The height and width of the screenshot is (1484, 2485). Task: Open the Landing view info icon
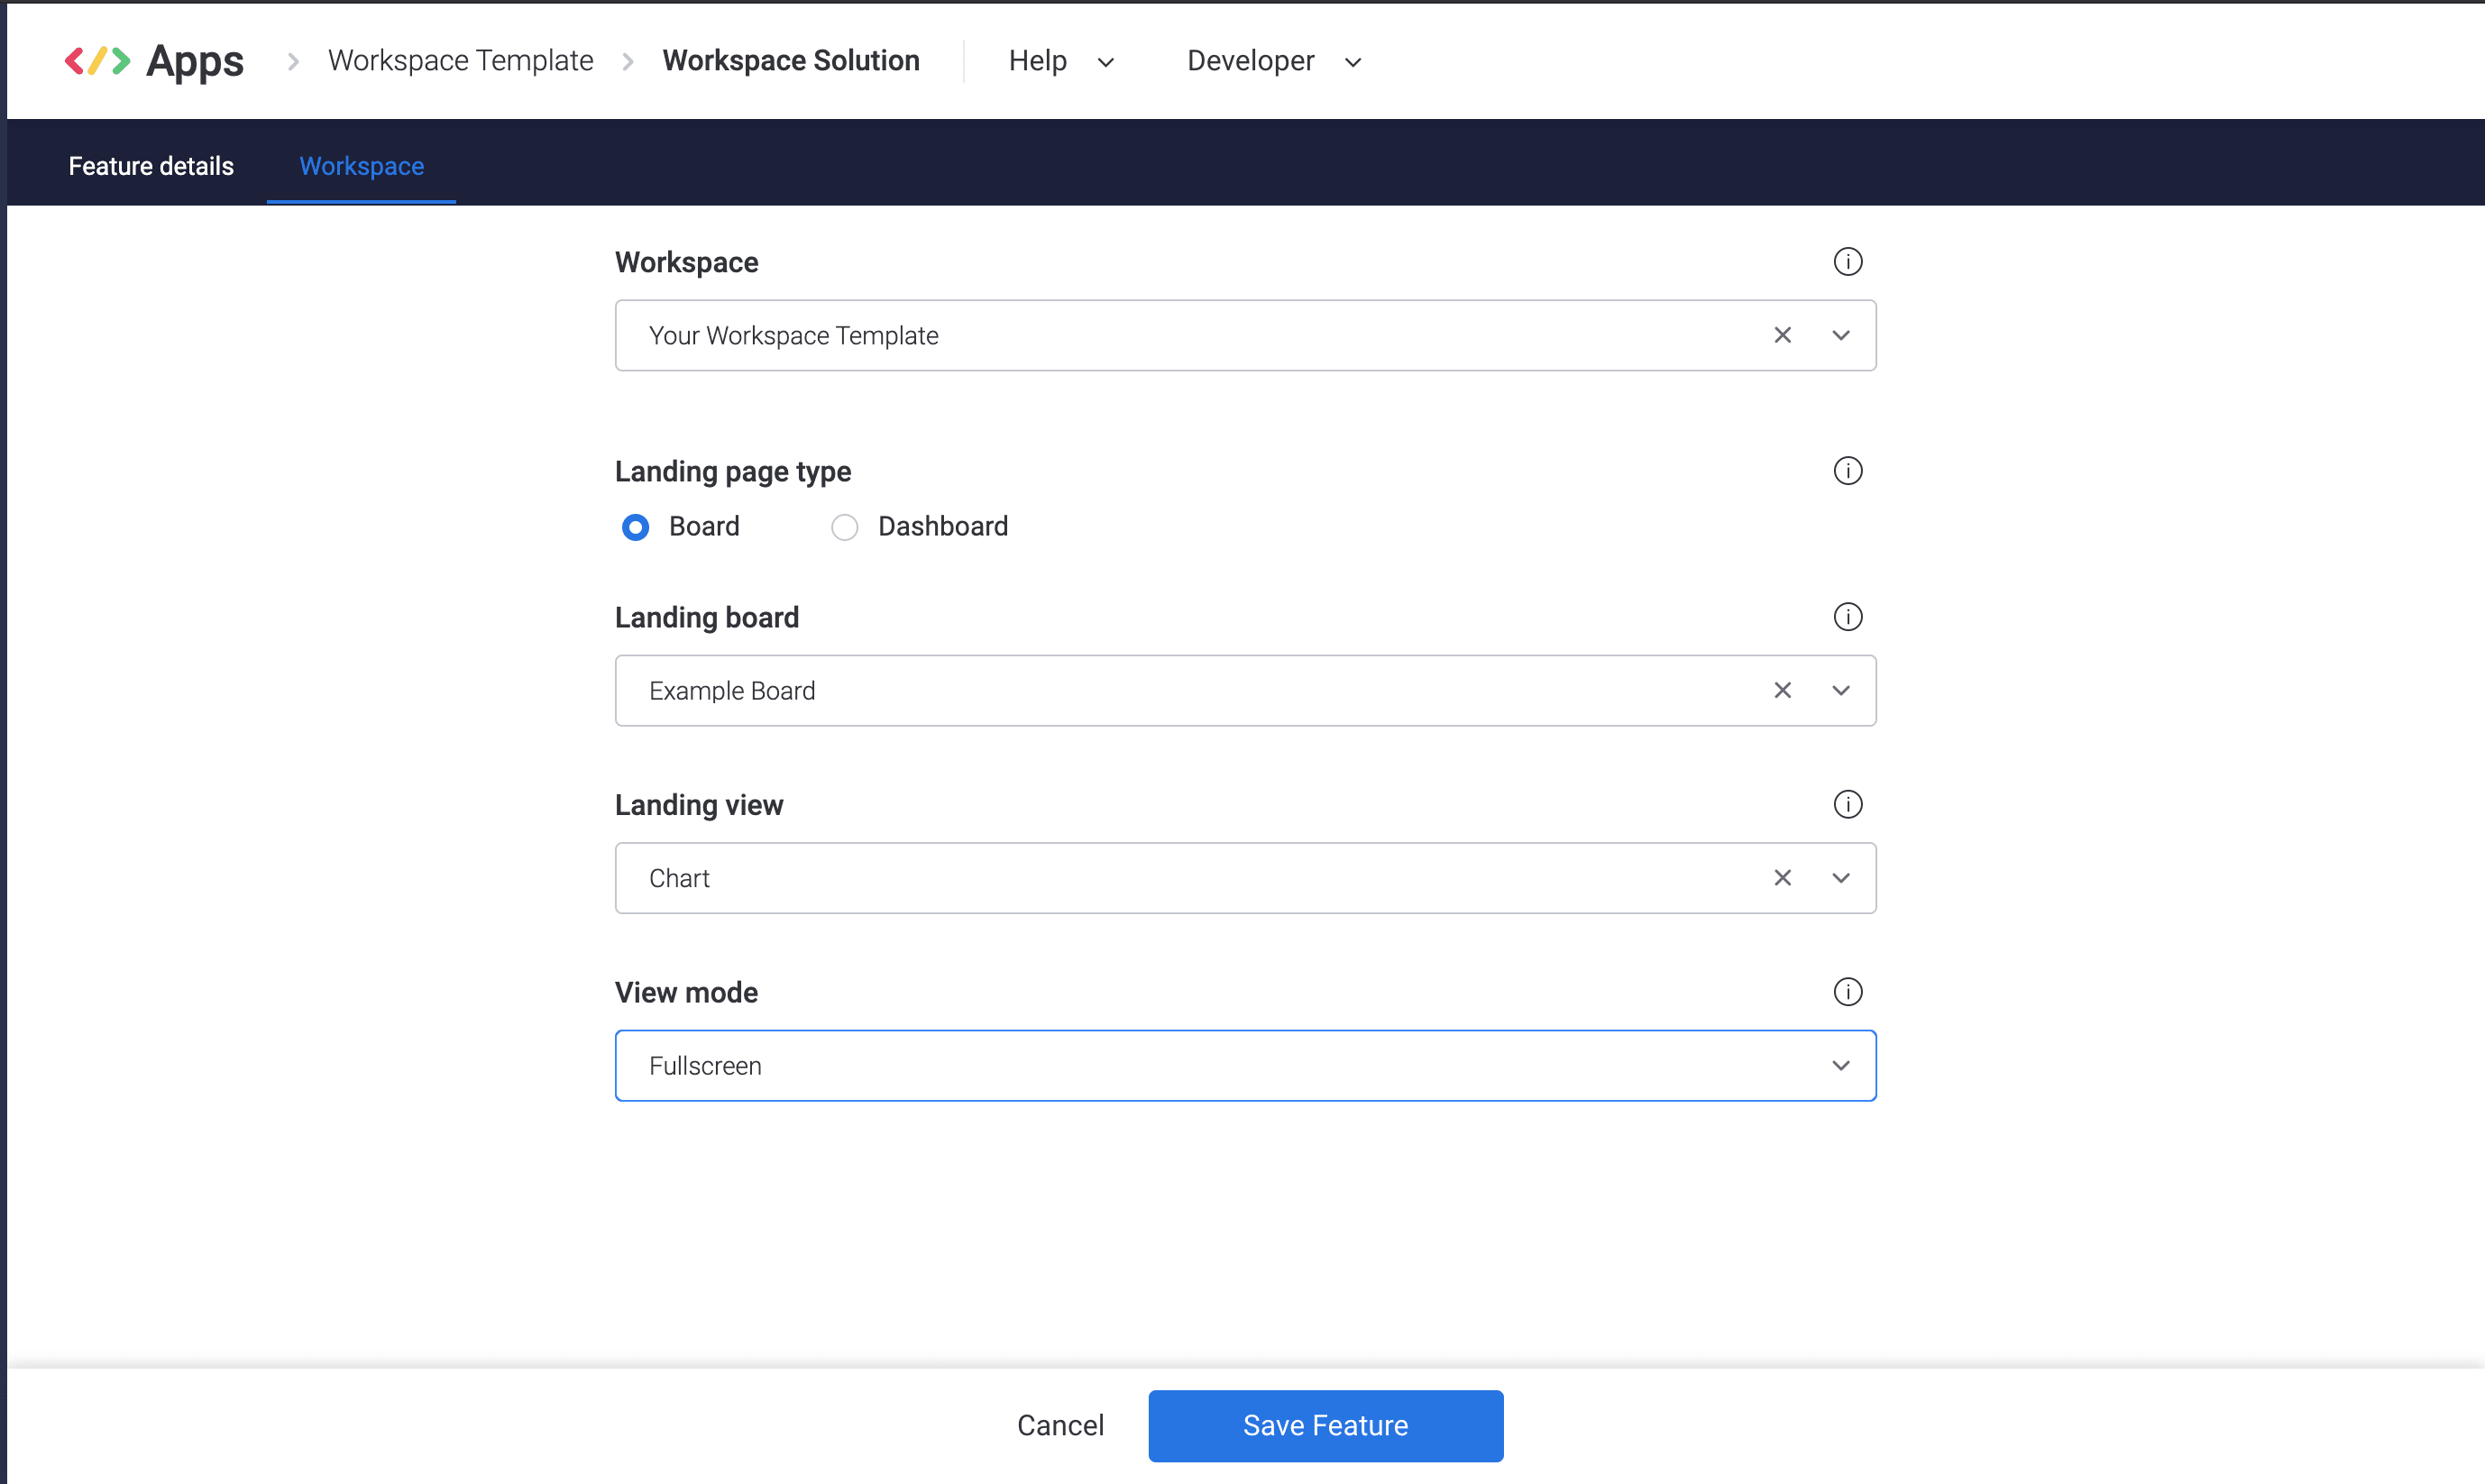pyautogui.click(x=1847, y=805)
